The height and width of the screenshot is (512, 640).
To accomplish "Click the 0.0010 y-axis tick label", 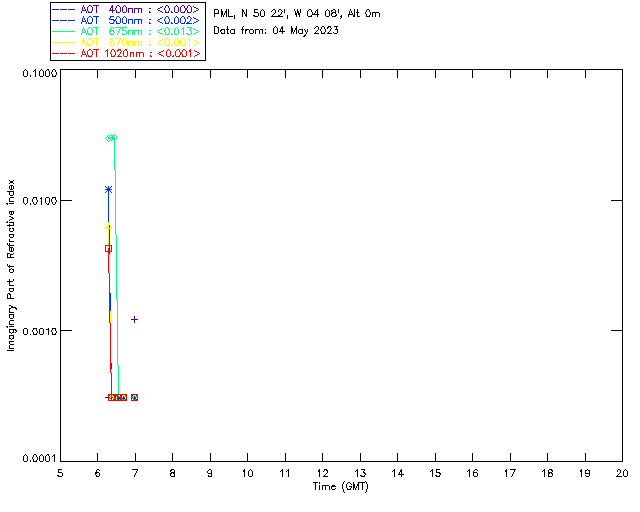I will 39,331.
